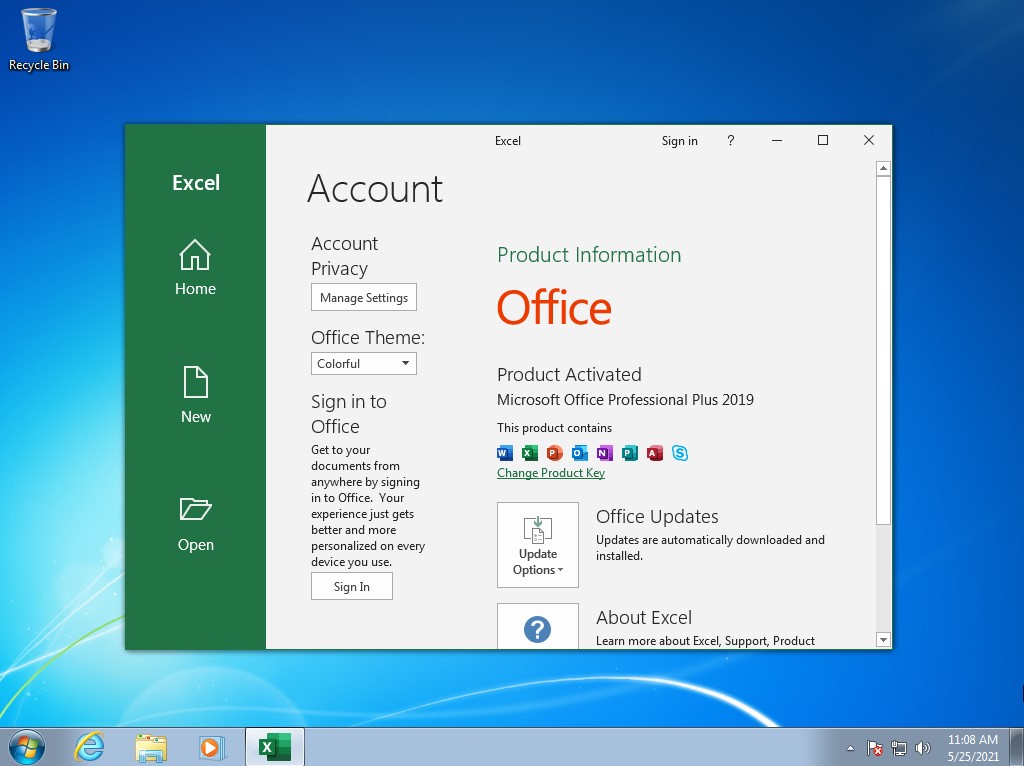Click the Product Activated text
Image resolution: width=1024 pixels, height=766 pixels.
(569, 374)
